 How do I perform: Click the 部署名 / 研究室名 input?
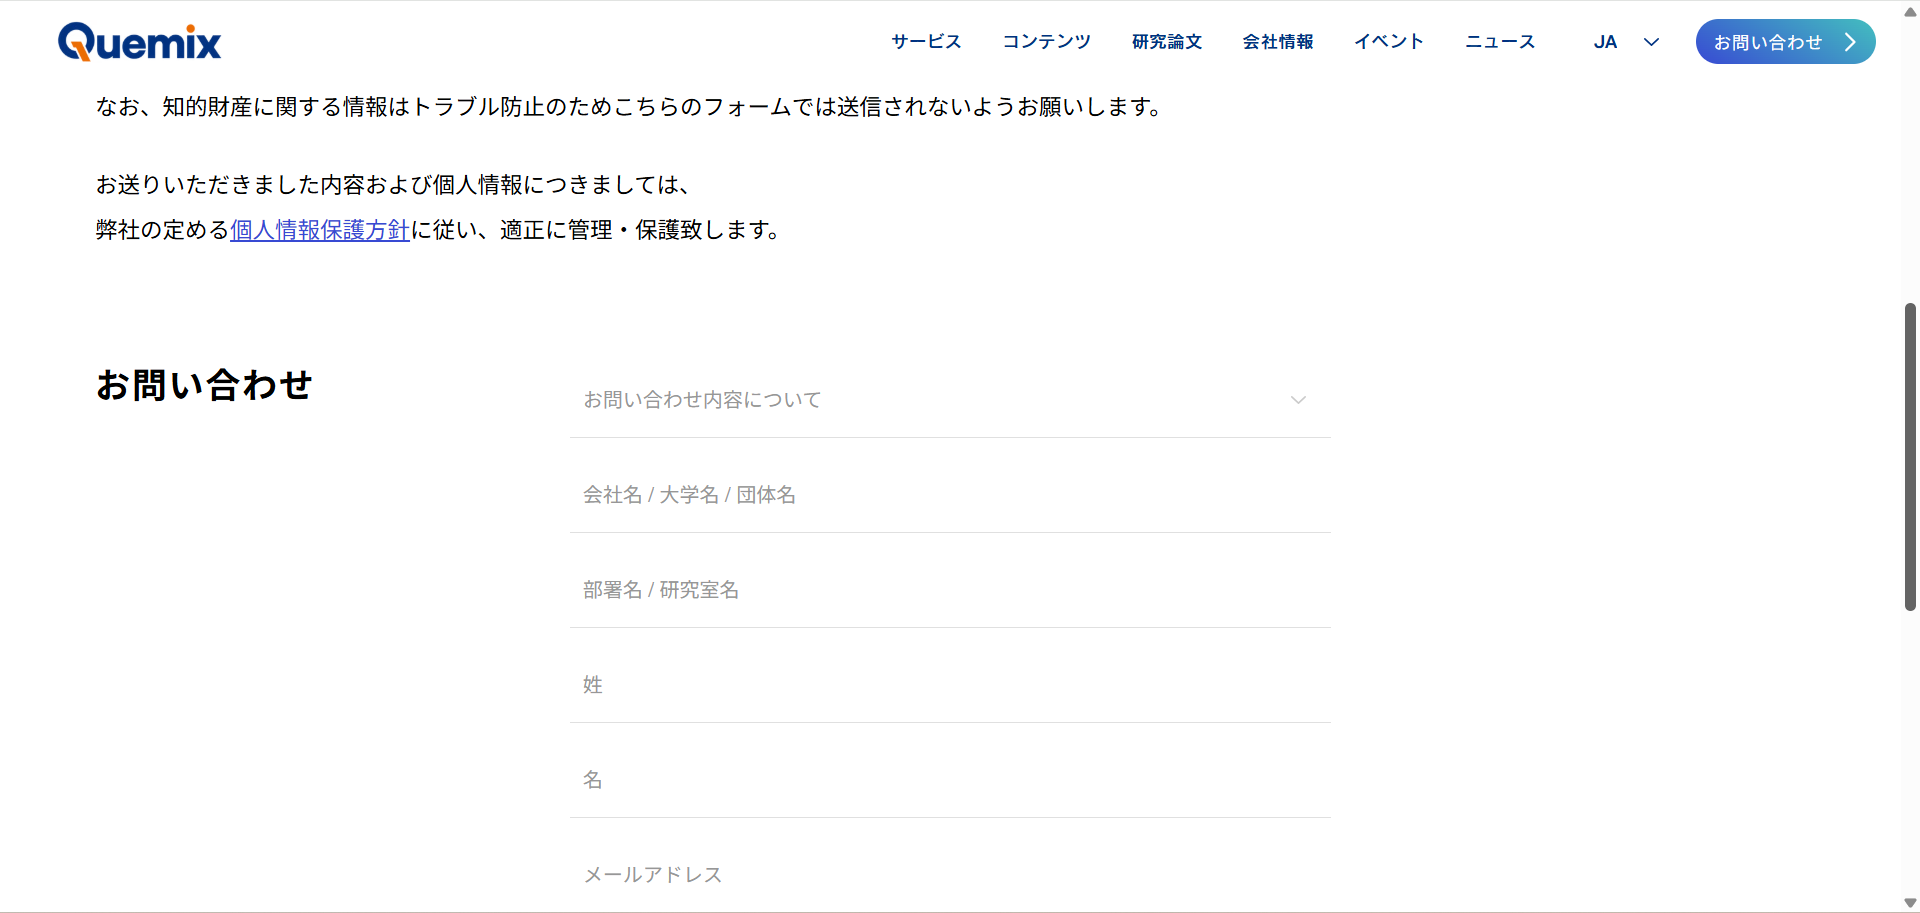tap(950, 590)
